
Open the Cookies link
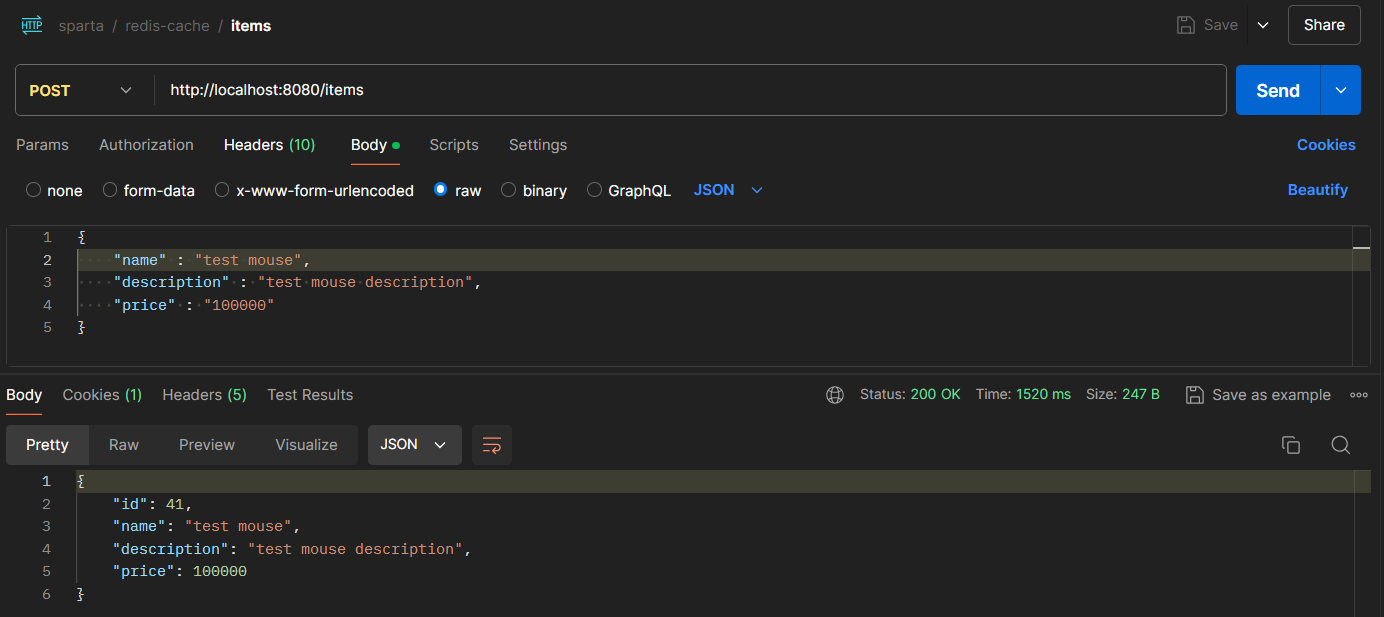(x=1326, y=145)
